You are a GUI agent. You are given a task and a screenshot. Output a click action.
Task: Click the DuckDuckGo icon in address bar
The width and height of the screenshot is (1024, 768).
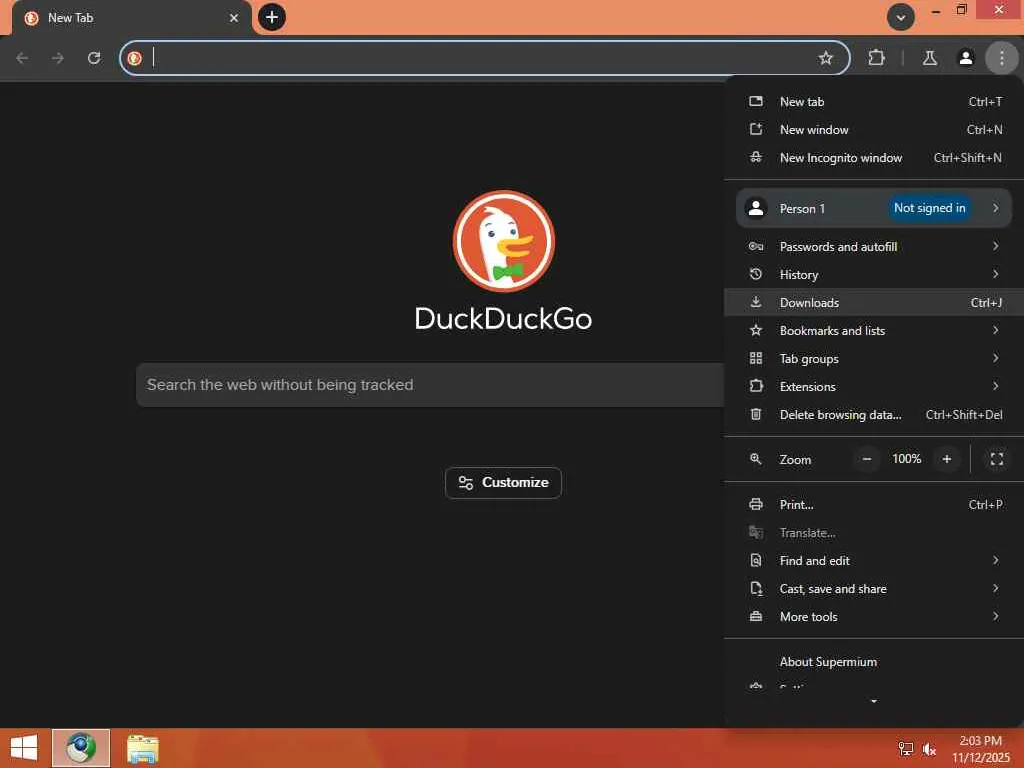[135, 58]
